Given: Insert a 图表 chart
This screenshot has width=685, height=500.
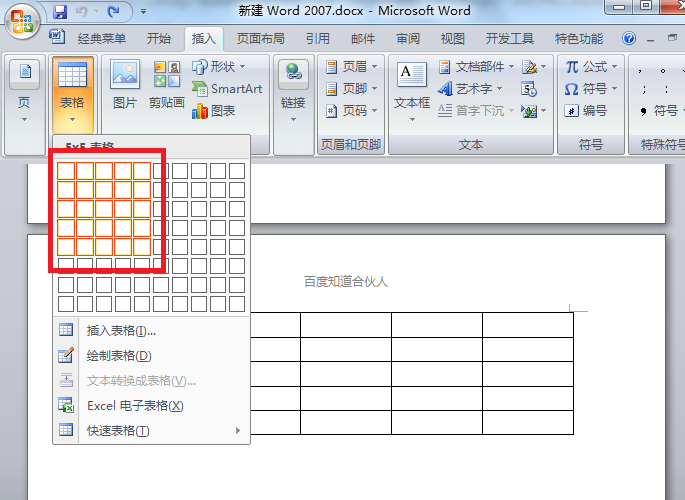Looking at the screenshot, I should (x=214, y=111).
